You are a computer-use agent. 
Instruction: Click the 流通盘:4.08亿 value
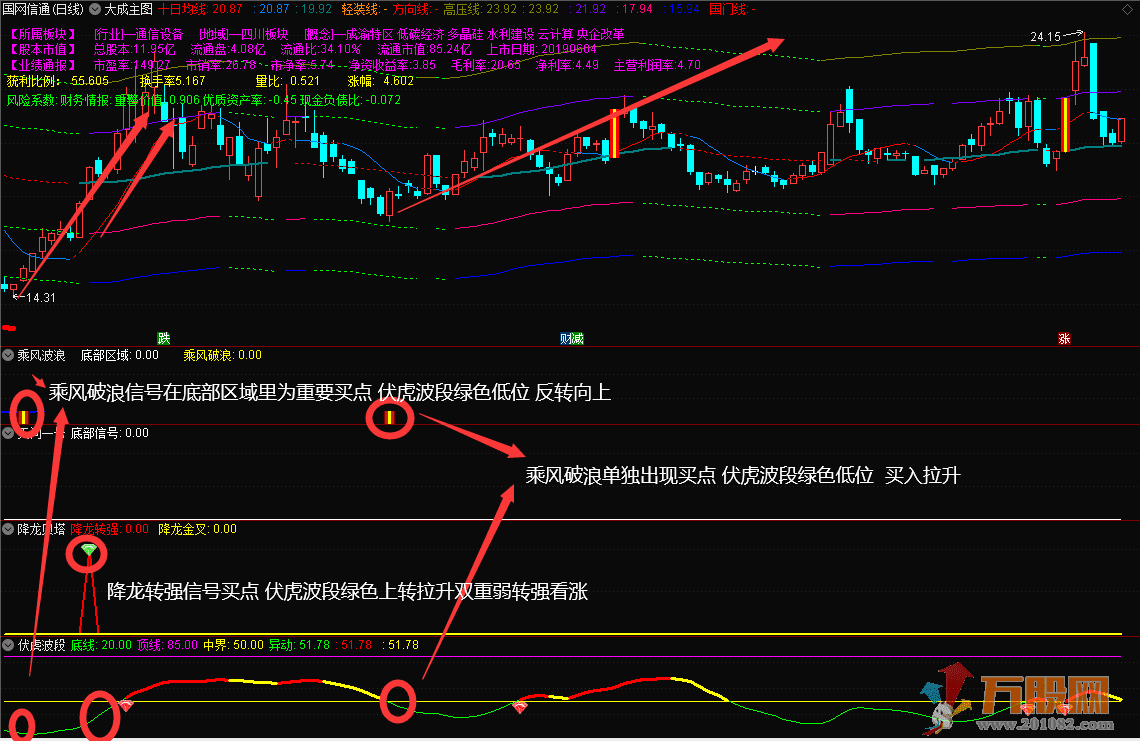point(228,49)
